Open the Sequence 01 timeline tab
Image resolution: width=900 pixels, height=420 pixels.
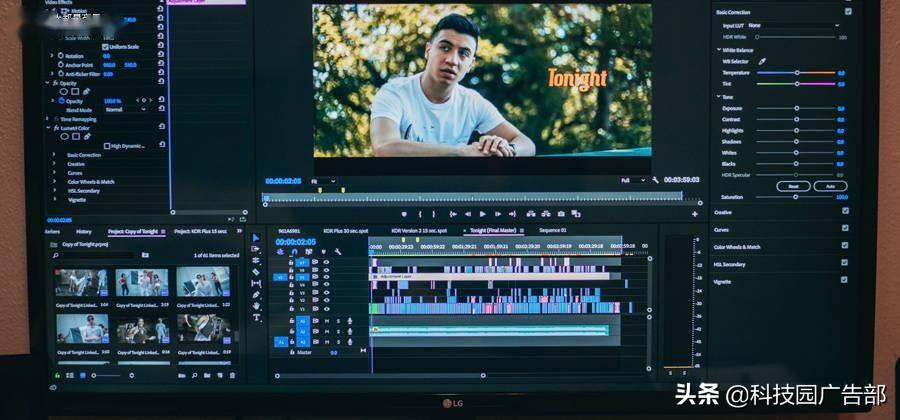click(x=553, y=230)
